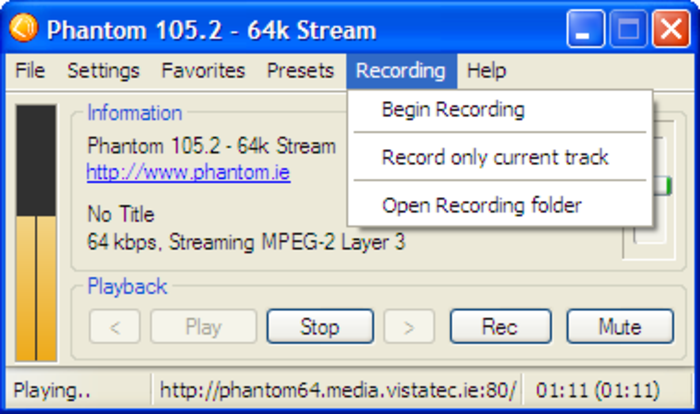Mute the stream with Mute button
Image resolution: width=700 pixels, height=414 pixels.
[x=620, y=326]
